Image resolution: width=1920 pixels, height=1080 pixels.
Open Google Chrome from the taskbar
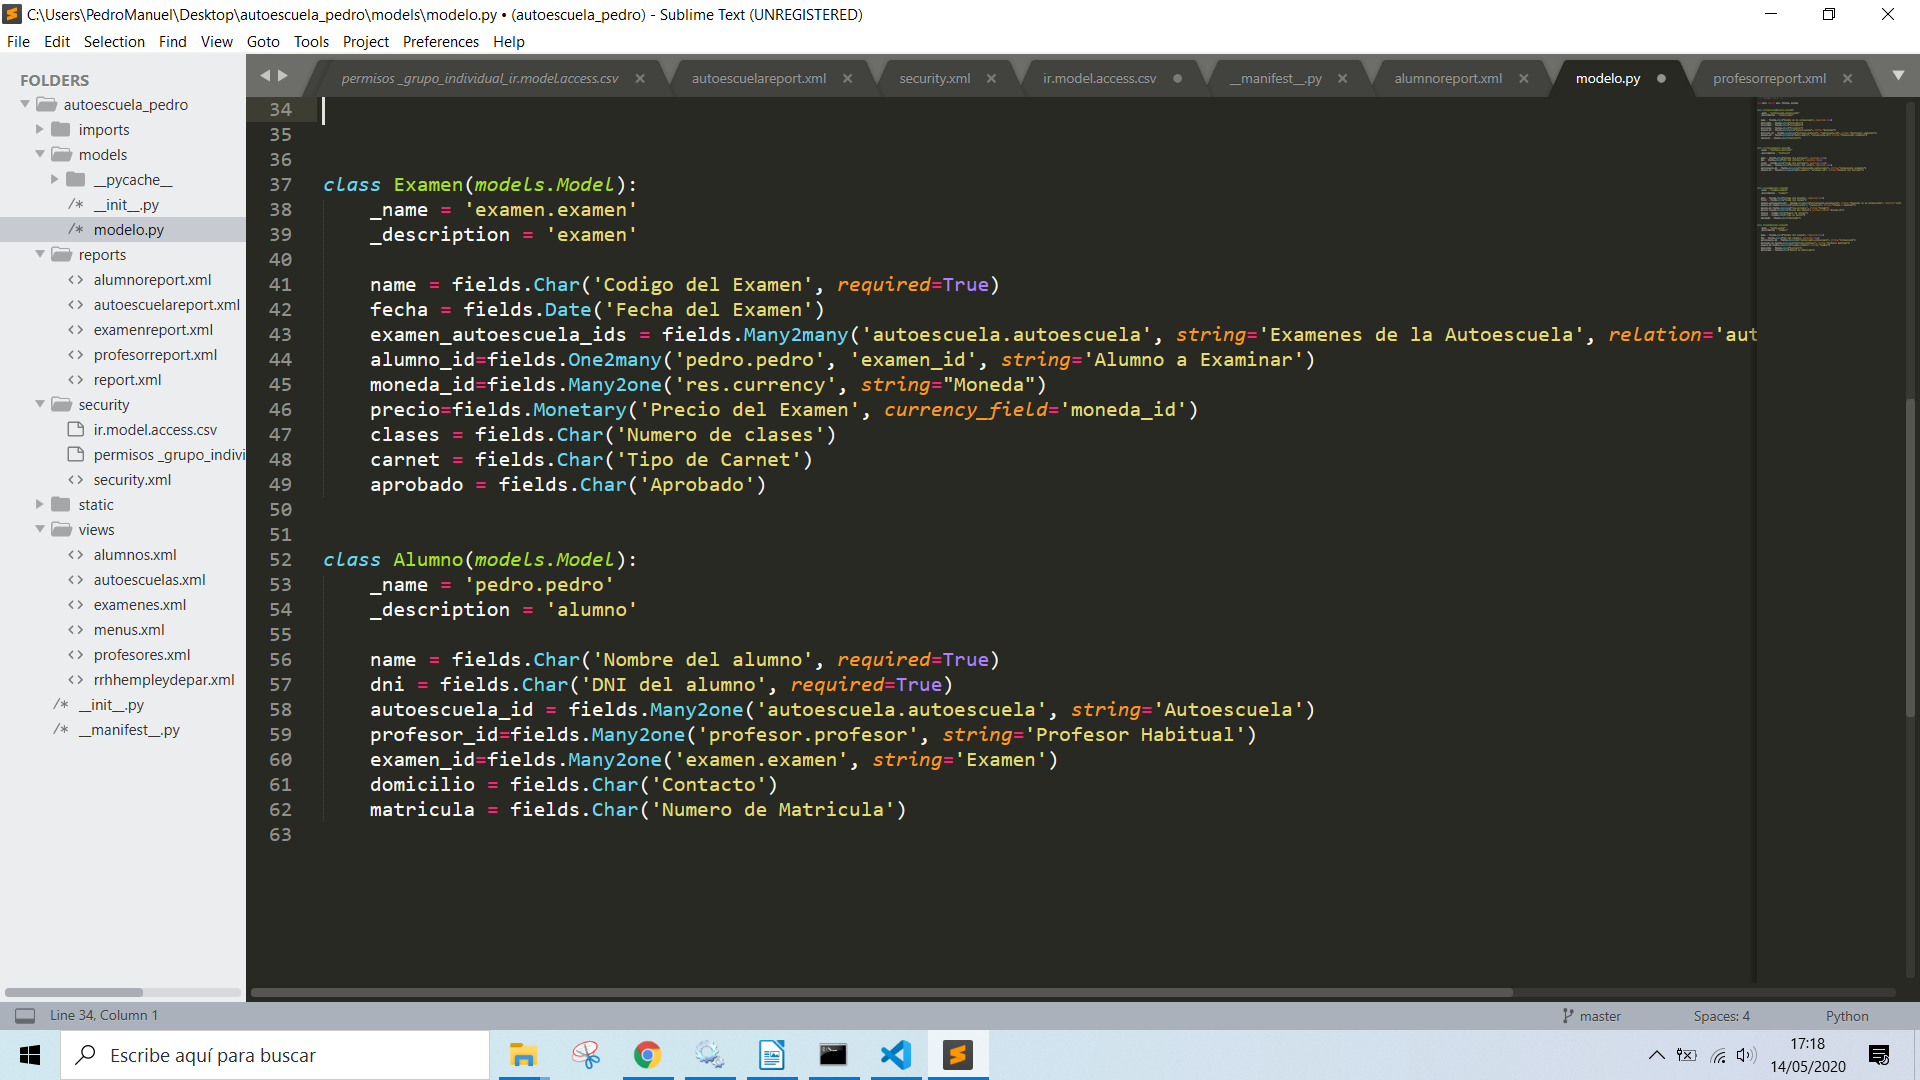click(647, 1055)
